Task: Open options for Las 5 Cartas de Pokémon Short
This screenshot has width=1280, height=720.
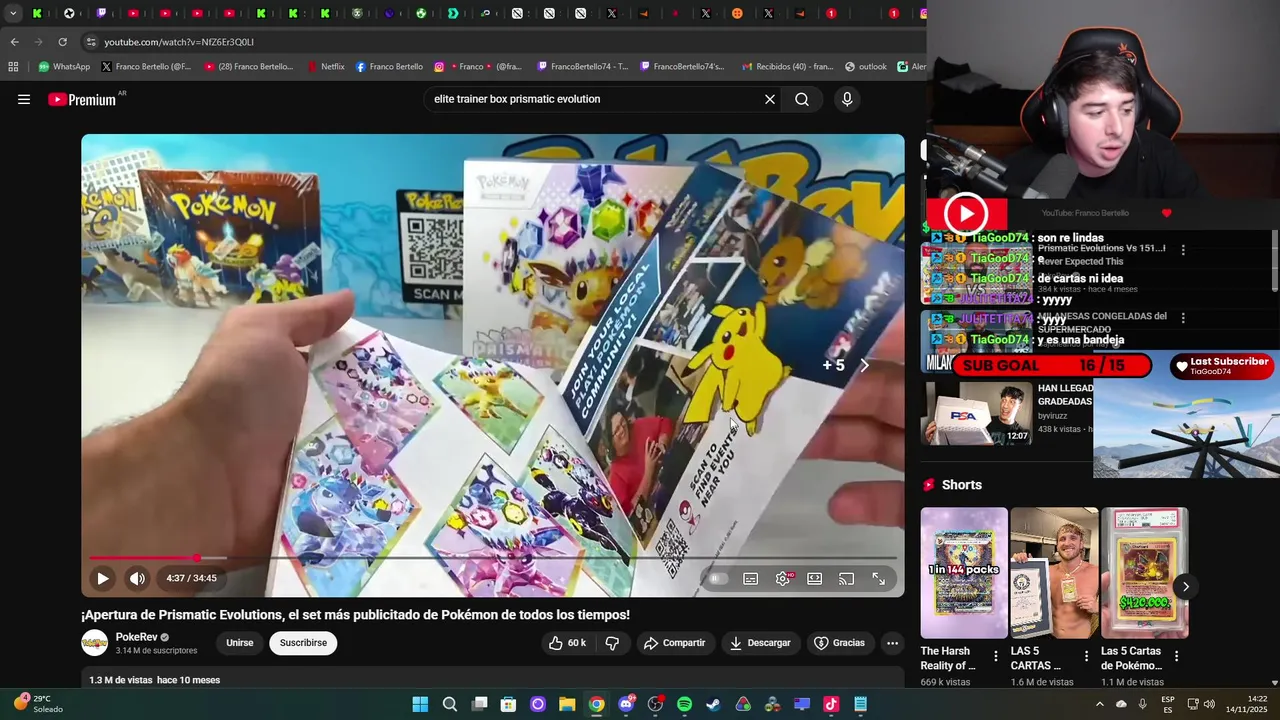Action: (1176, 656)
